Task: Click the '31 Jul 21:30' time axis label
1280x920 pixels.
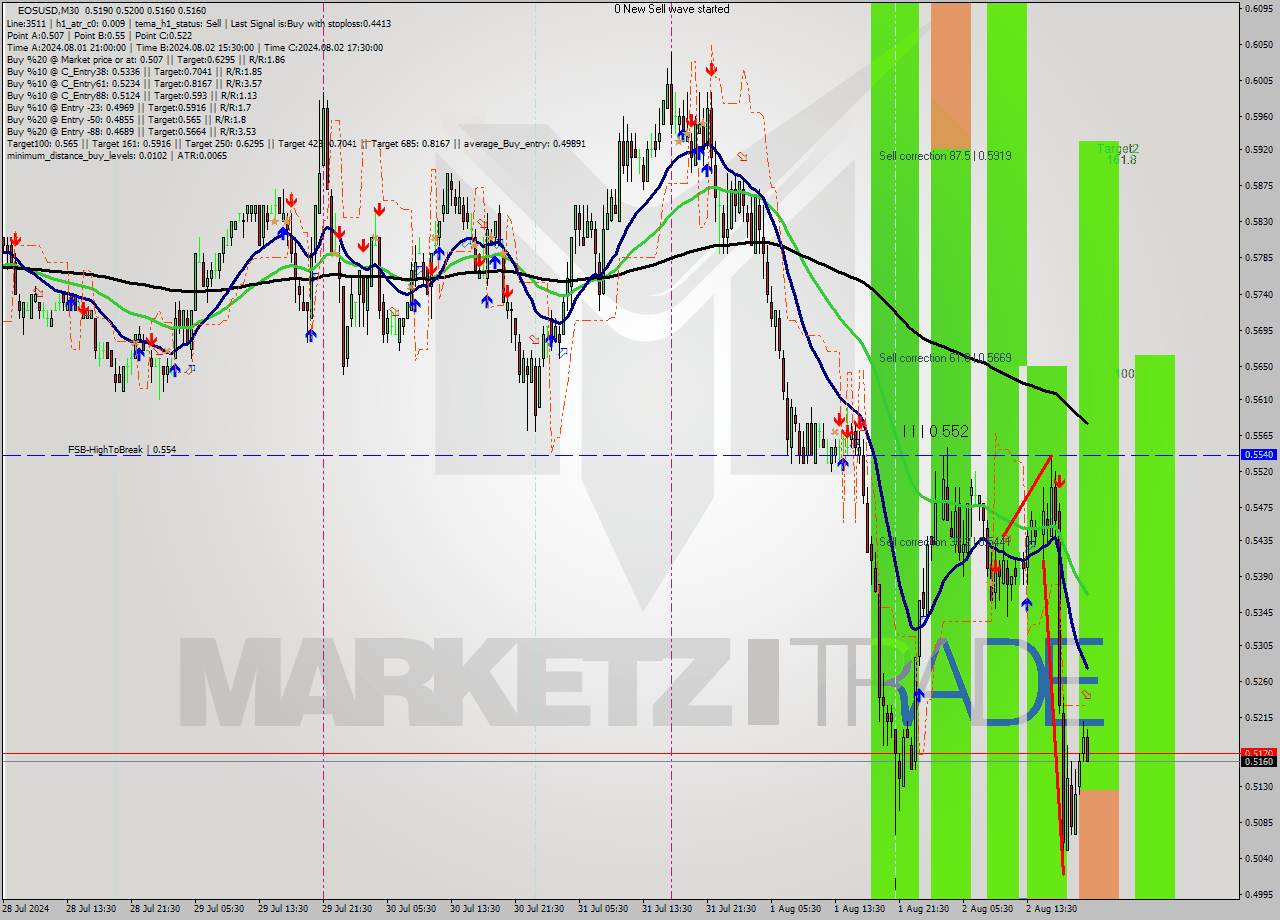Action: coord(731,909)
